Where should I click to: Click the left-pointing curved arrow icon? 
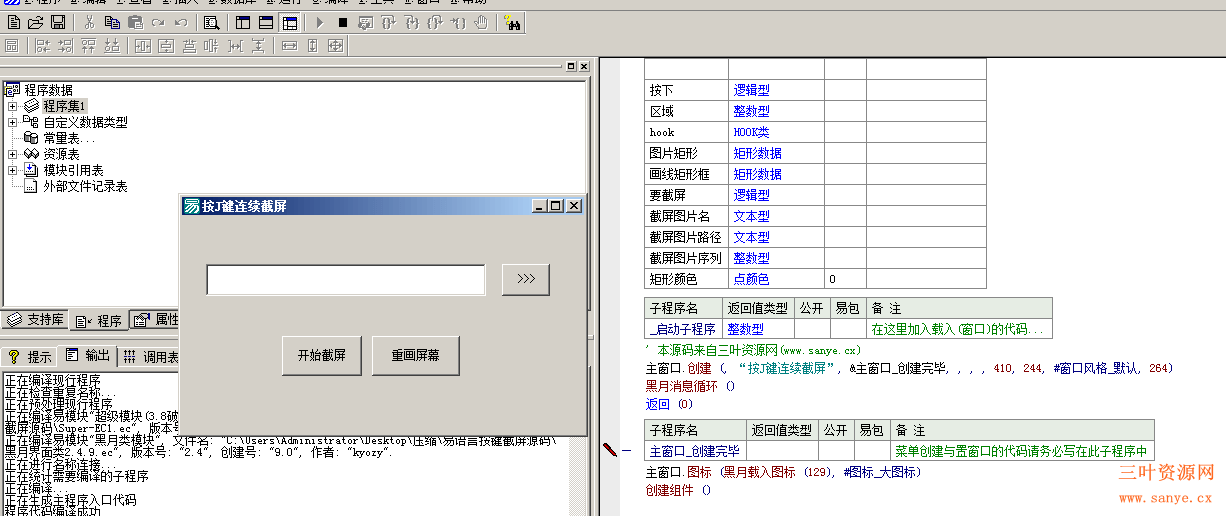[181, 22]
